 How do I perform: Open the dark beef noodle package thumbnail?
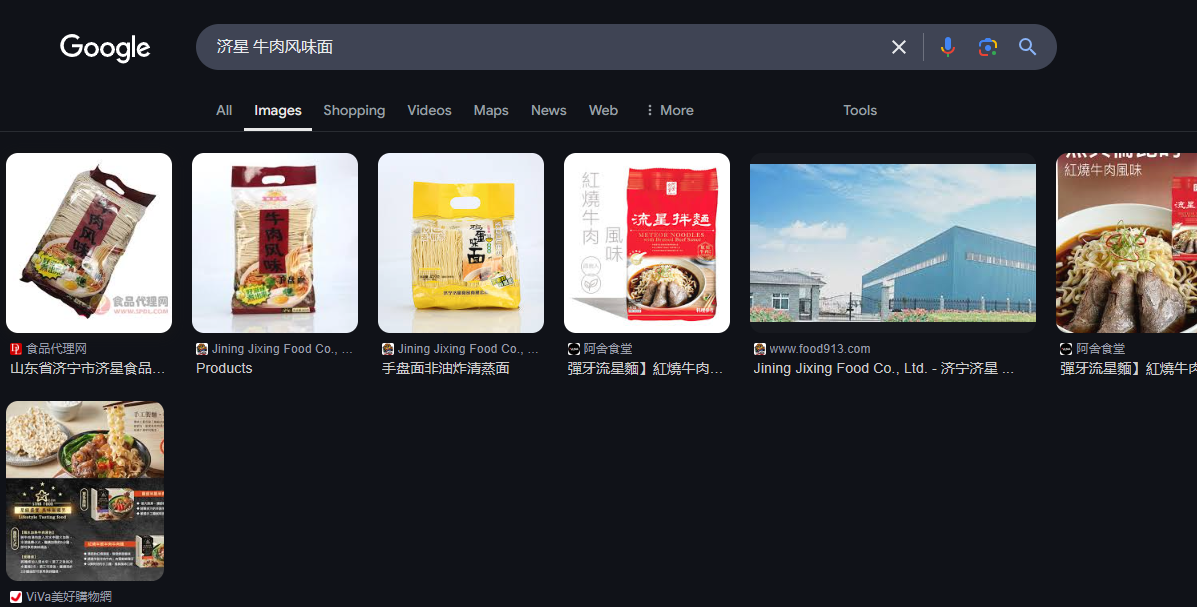[x=89, y=243]
